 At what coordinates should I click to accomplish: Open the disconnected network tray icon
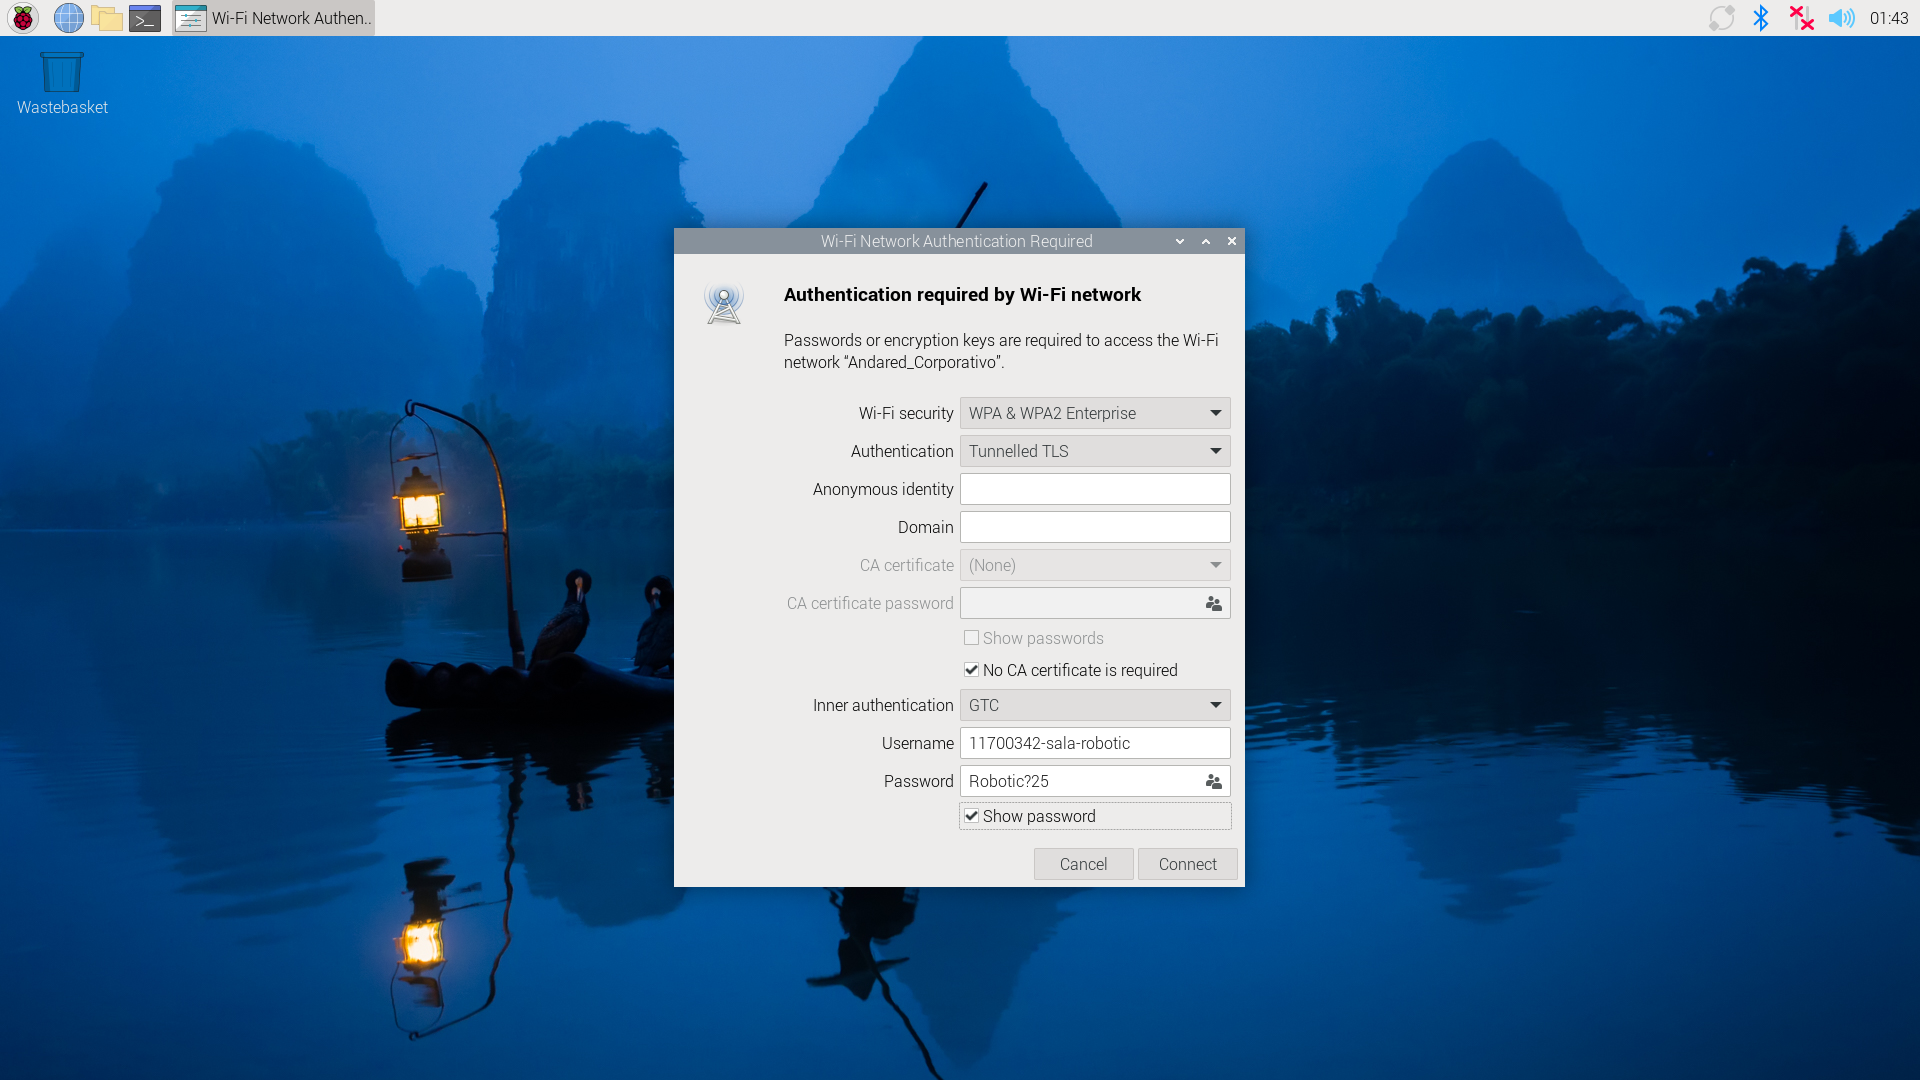(x=1801, y=18)
